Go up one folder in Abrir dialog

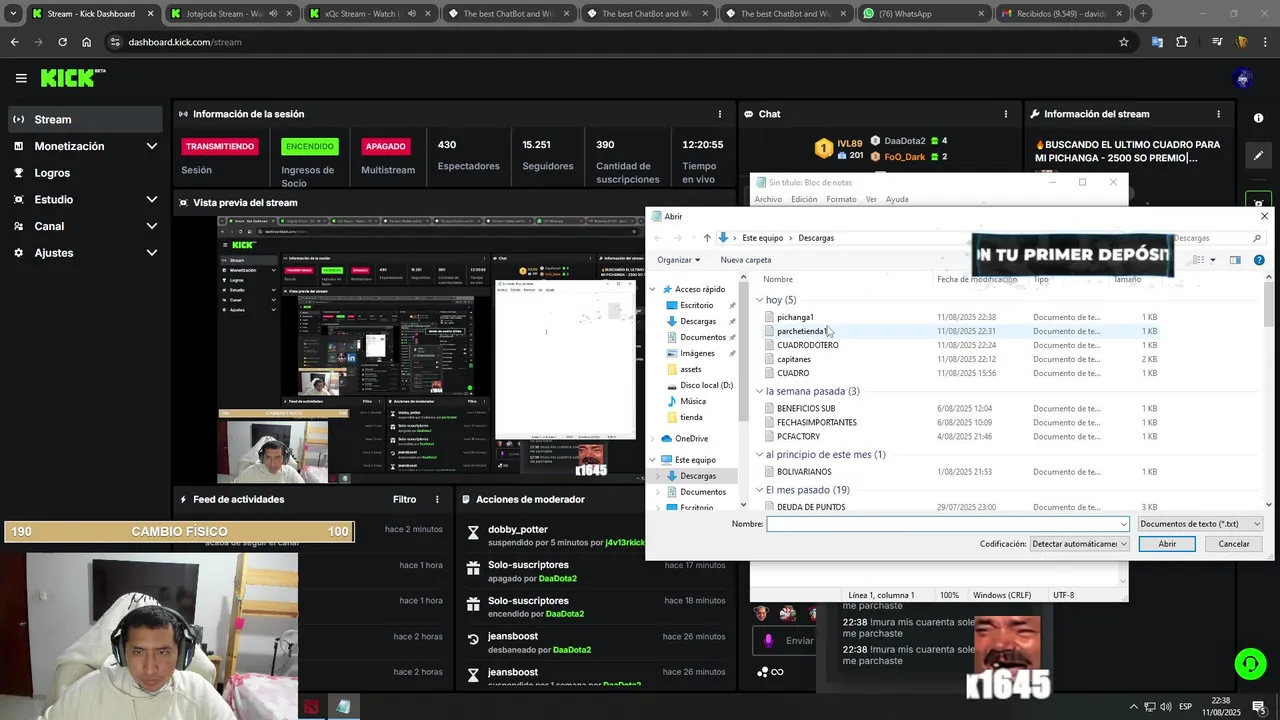707,238
